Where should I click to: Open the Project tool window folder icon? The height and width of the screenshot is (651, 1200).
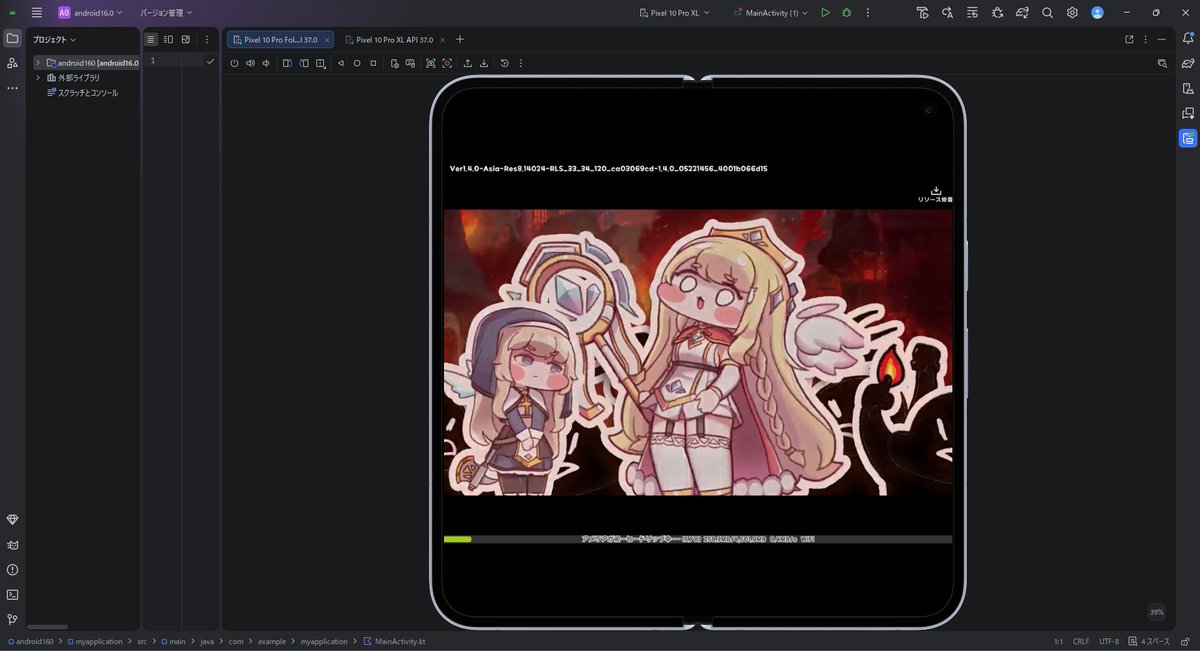click(x=12, y=38)
